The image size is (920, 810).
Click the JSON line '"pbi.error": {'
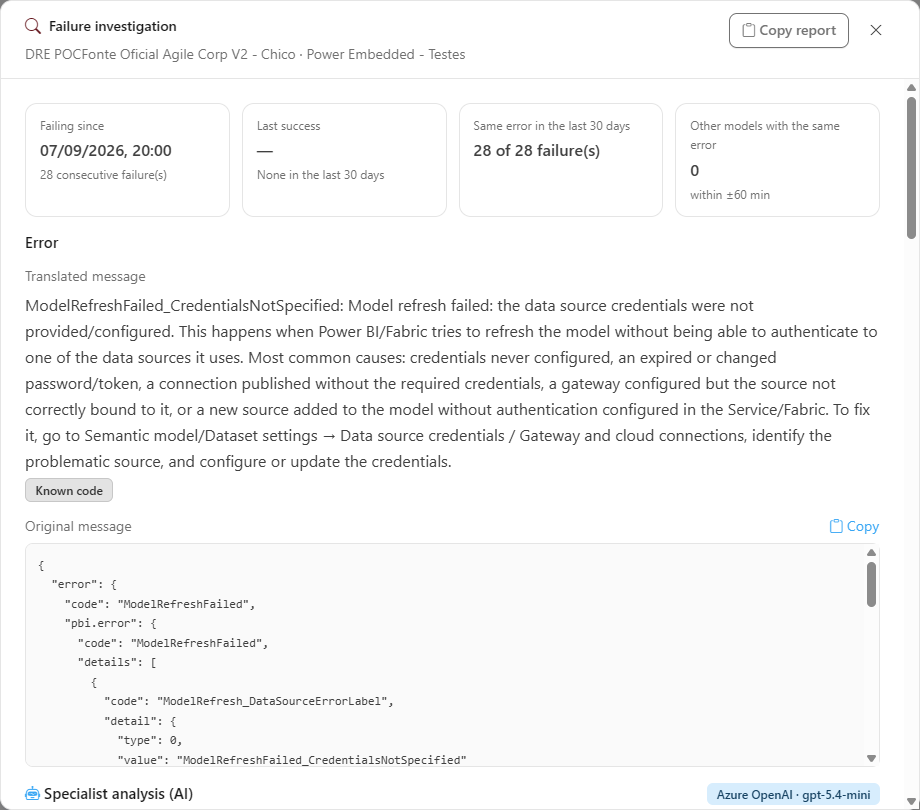110,623
